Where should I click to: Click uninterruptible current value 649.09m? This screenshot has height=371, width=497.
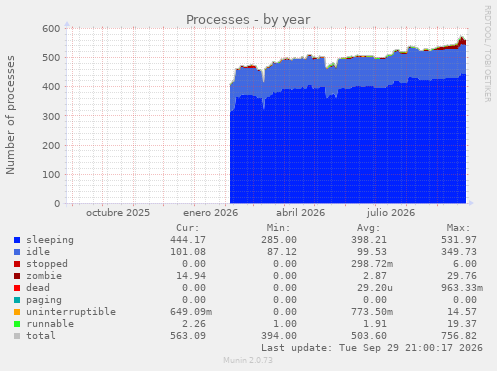[x=191, y=312]
